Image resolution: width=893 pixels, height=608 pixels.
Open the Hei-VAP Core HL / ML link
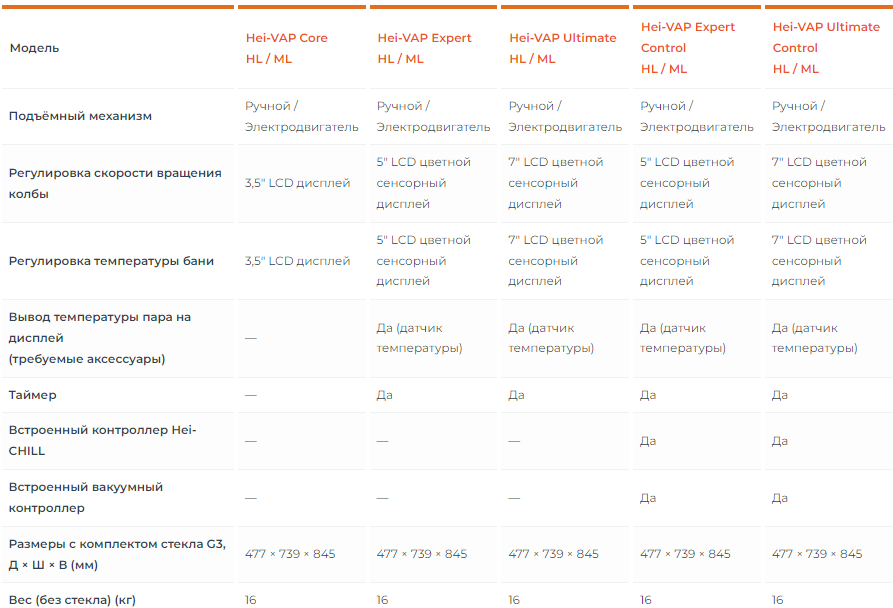[286, 48]
